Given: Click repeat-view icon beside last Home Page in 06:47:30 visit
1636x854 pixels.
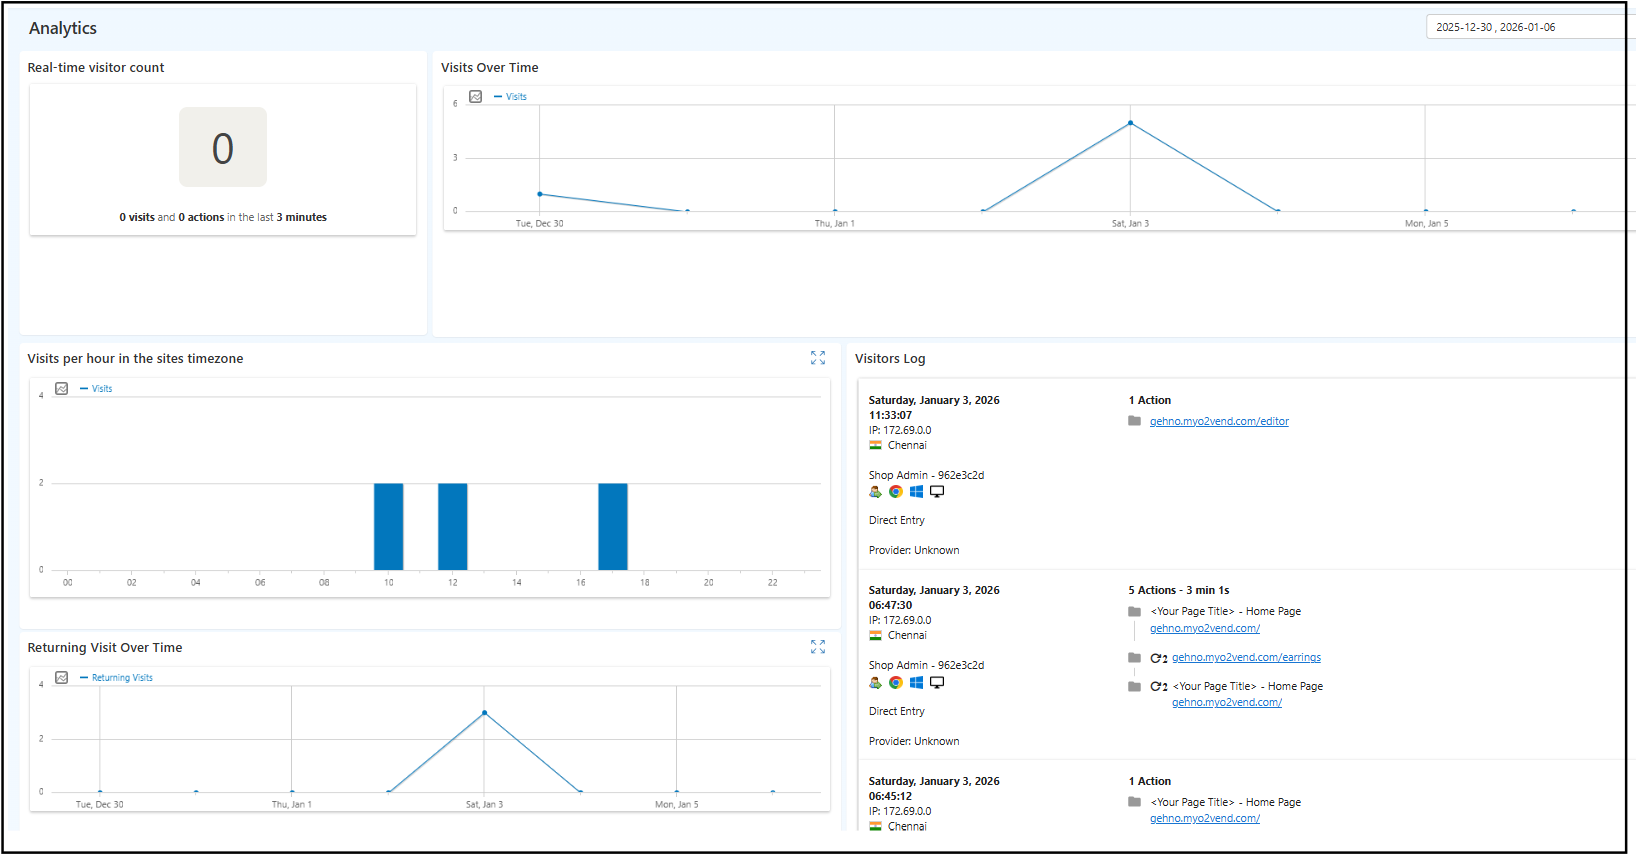Looking at the screenshot, I should (x=1159, y=687).
